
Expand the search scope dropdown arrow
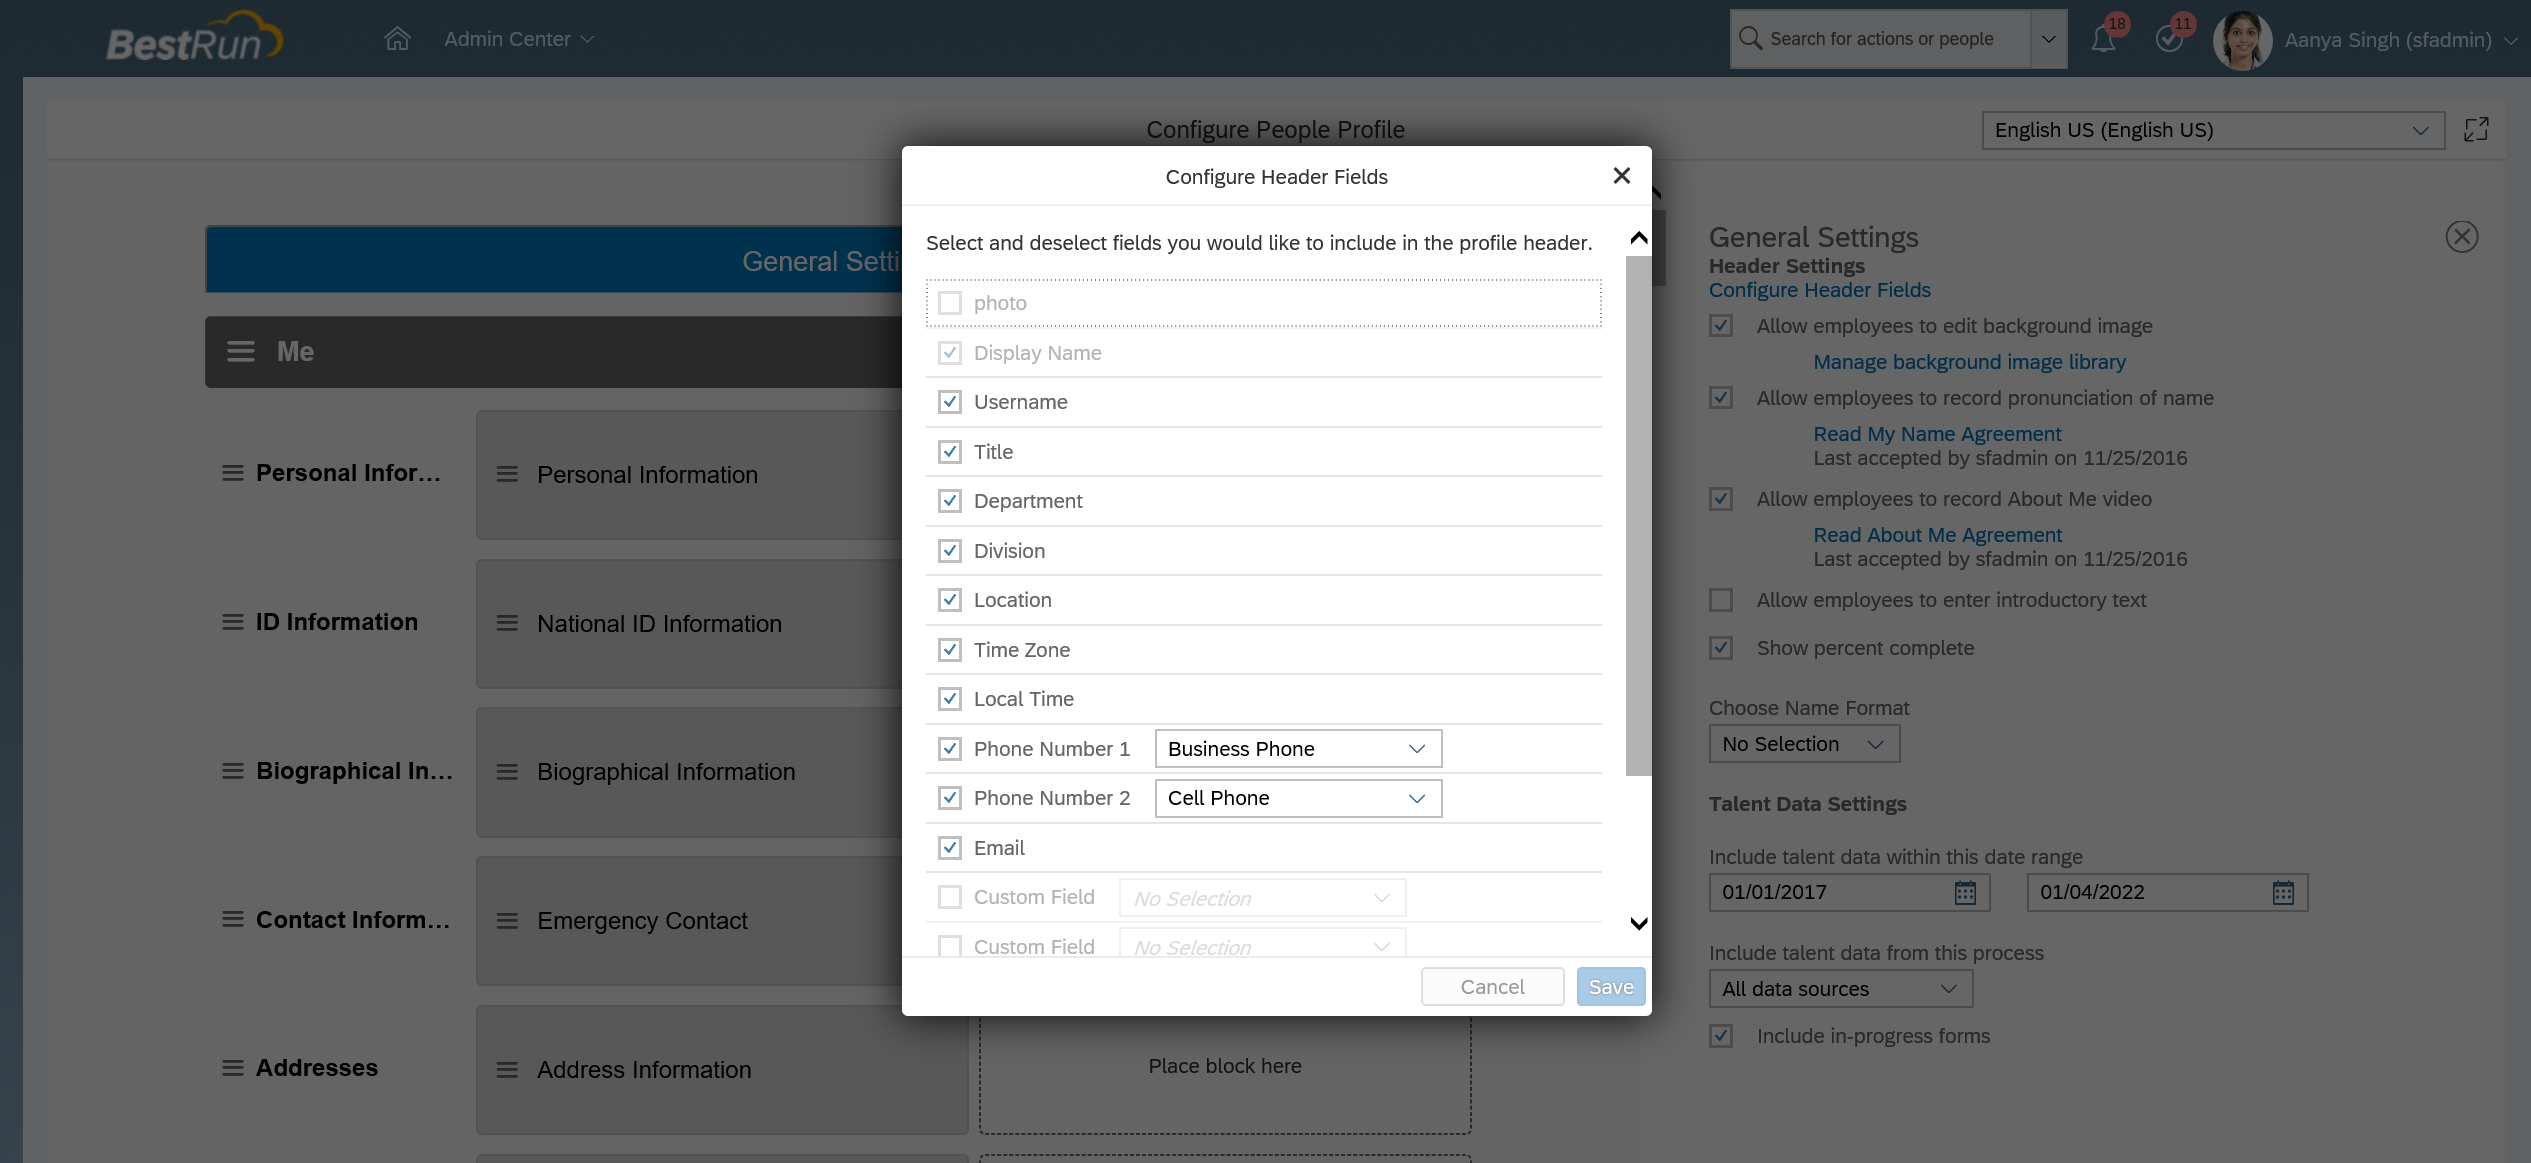[2049, 39]
